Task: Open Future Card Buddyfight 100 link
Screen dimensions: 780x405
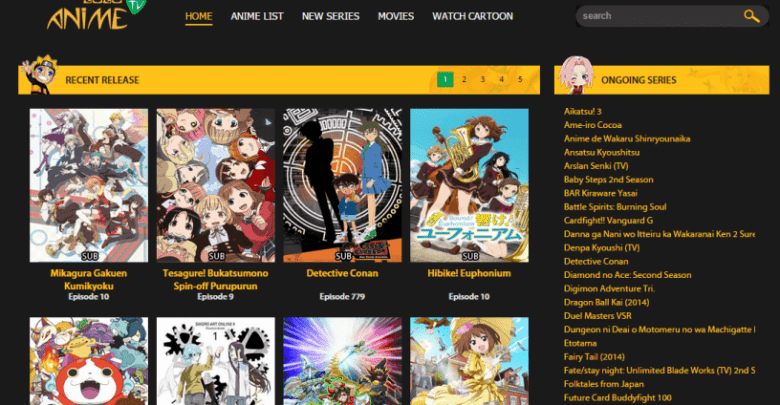Action: point(617,398)
